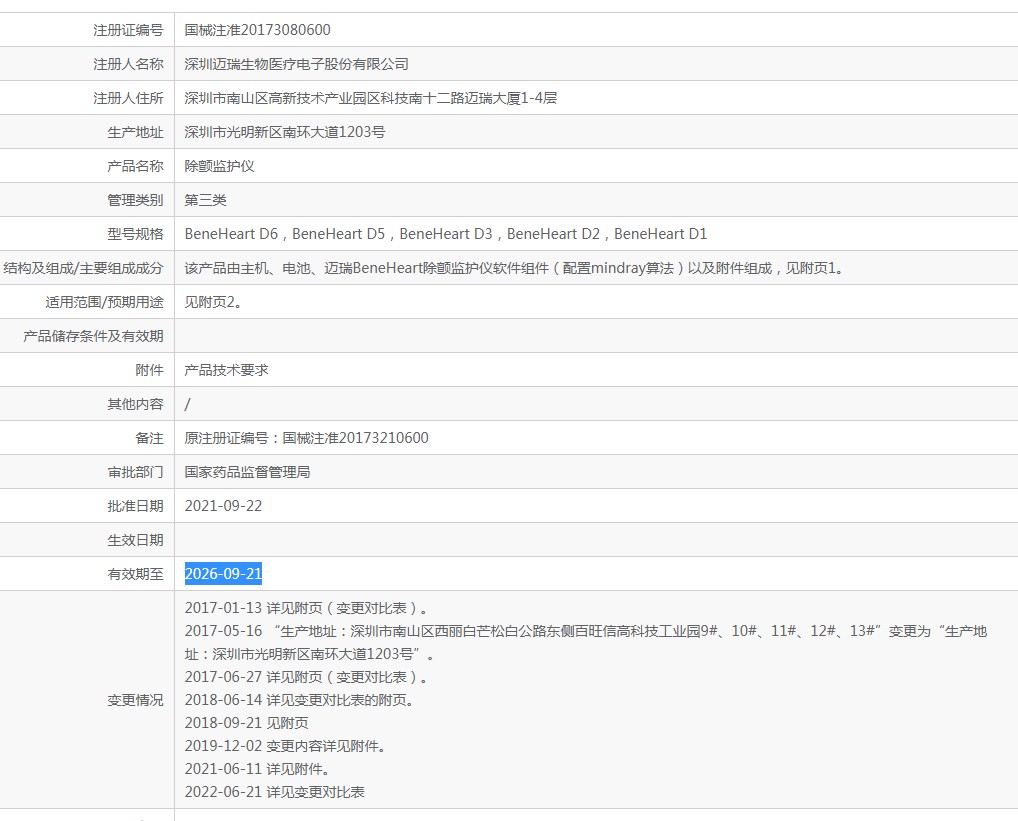Click the 有效期至 row label

pos(135,574)
